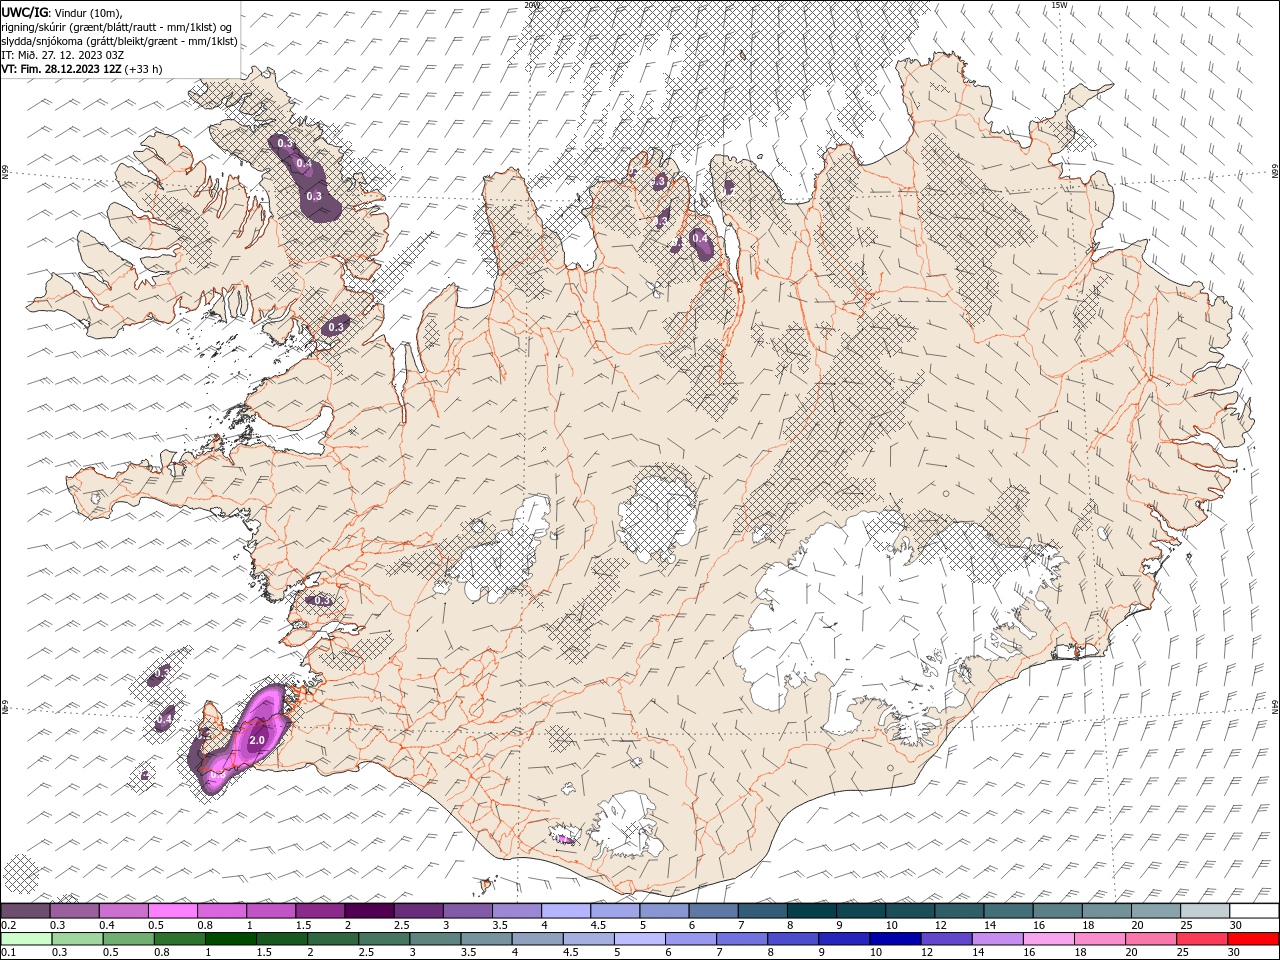The height and width of the screenshot is (960, 1280).
Task: Click the purple 12 swatch in rain scale
Action: (x=944, y=939)
